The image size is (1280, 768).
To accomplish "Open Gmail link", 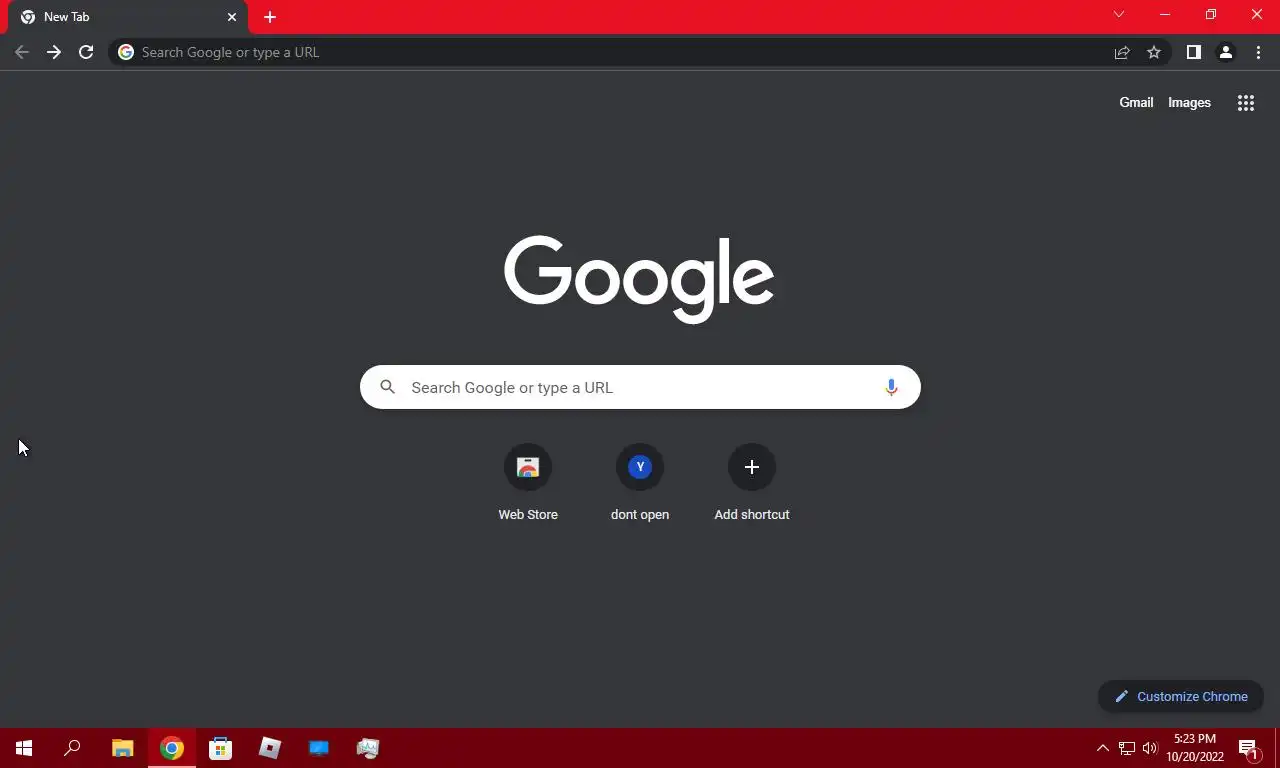I will 1136,102.
